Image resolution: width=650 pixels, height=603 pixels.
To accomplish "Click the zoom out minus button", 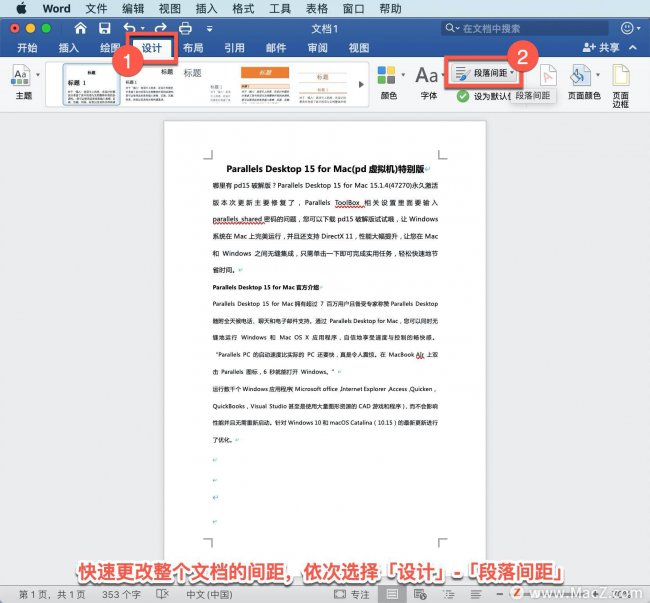I will 500,594.
